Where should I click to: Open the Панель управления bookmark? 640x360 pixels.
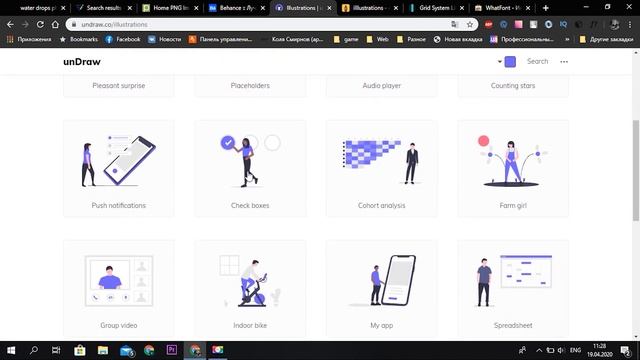221,39
